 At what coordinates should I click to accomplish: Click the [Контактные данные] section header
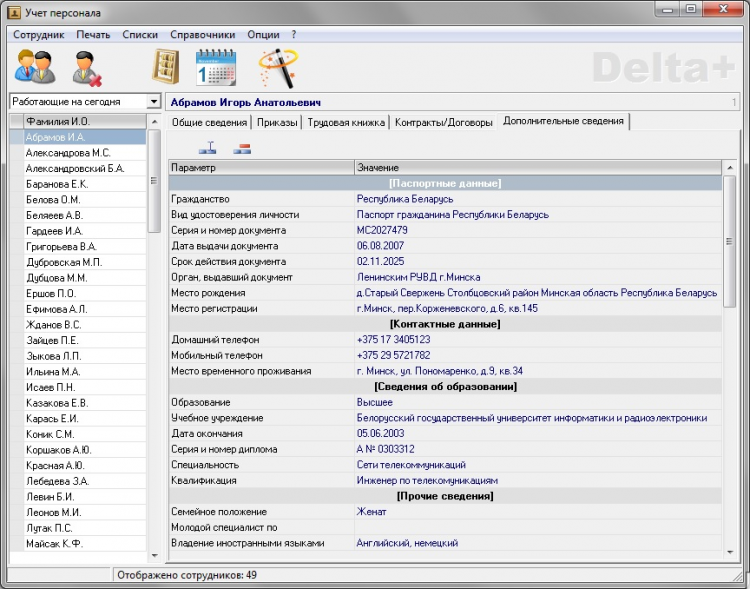point(445,324)
